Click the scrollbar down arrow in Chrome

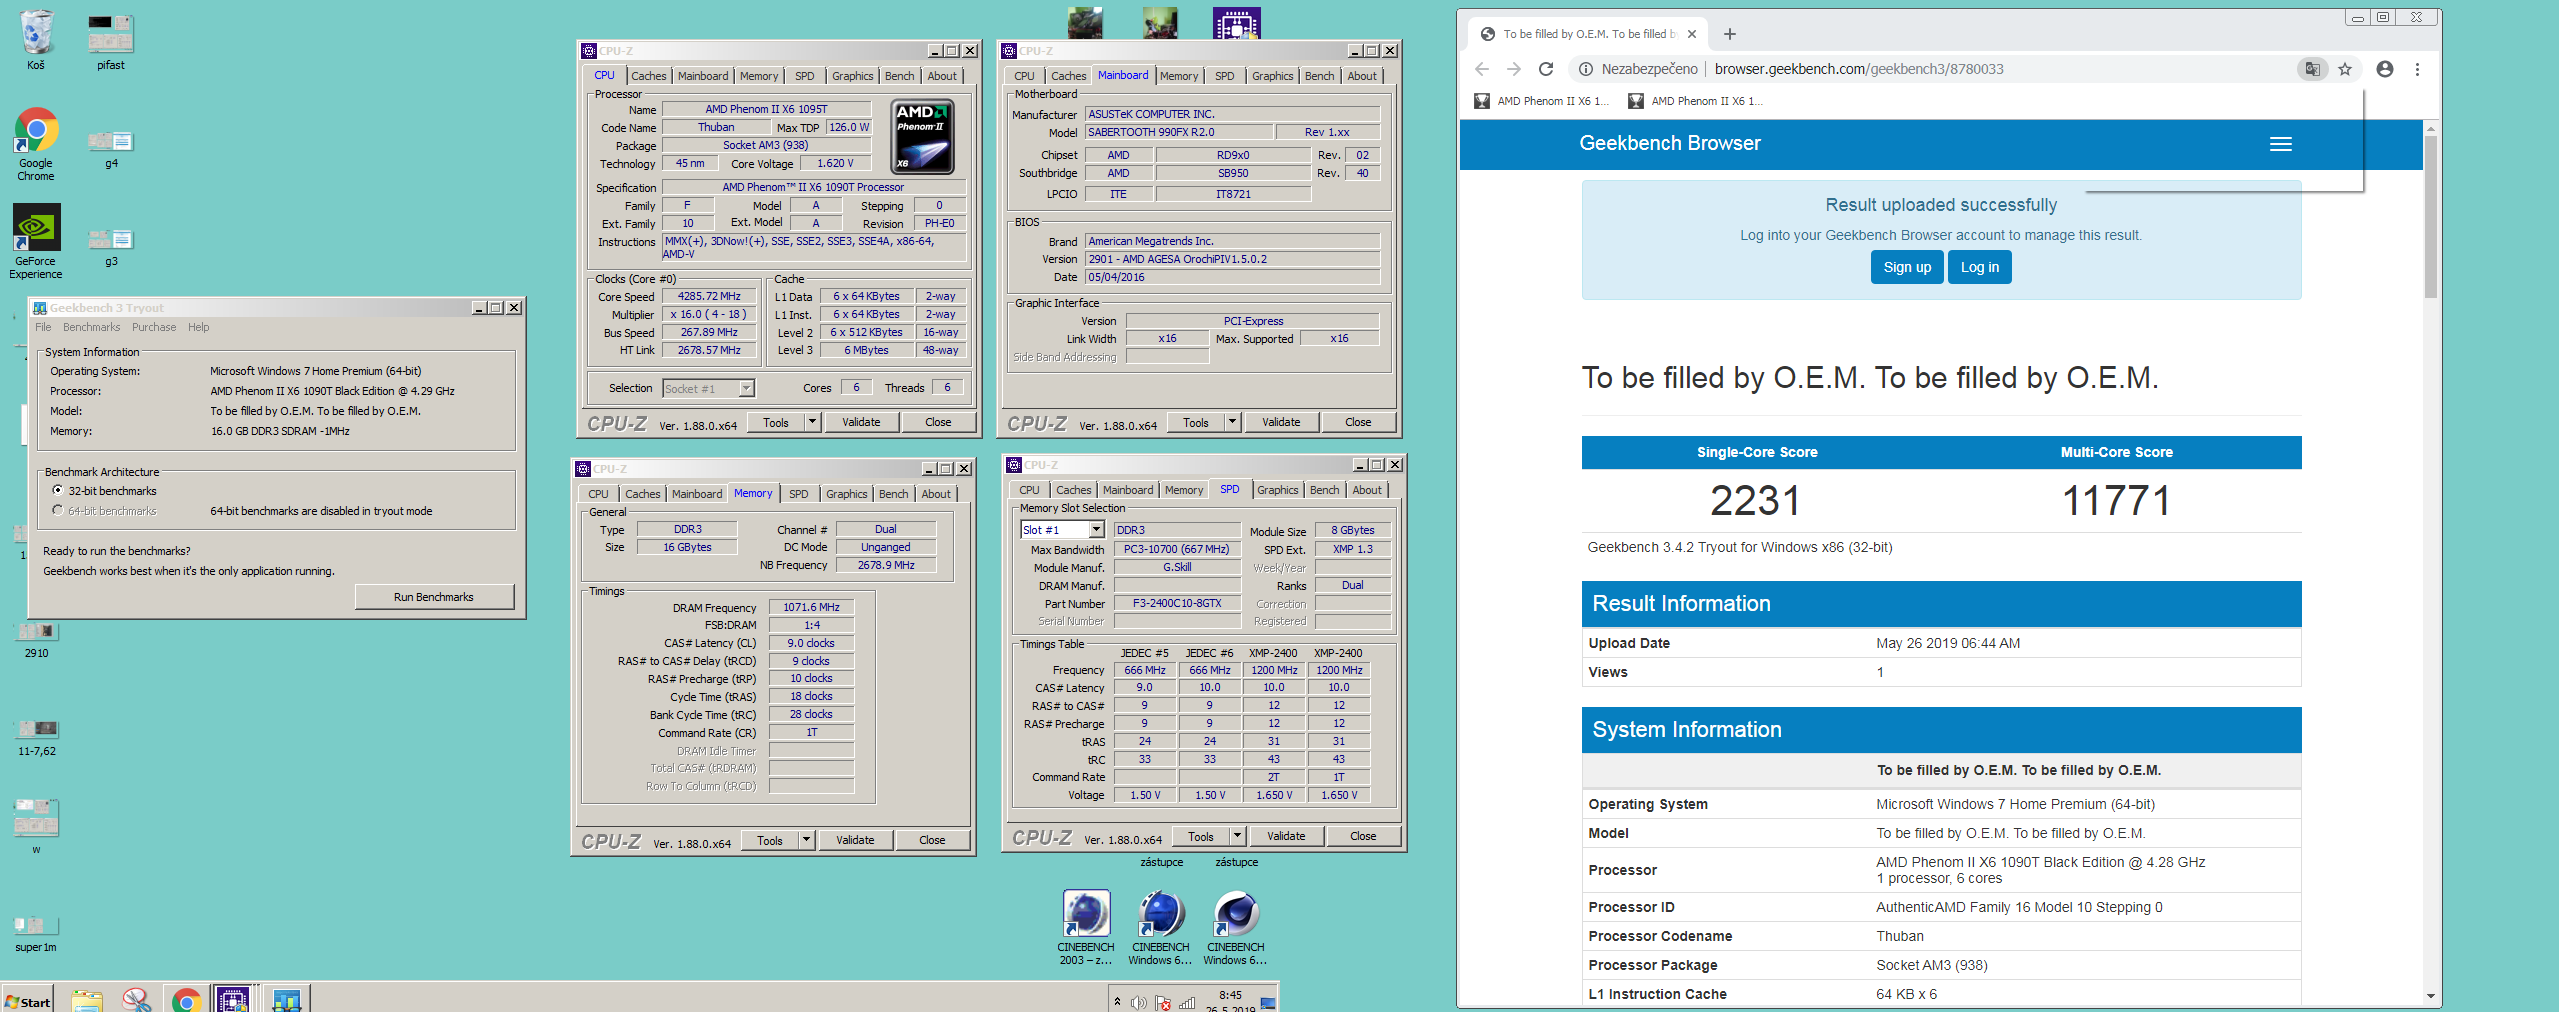(x=2431, y=996)
